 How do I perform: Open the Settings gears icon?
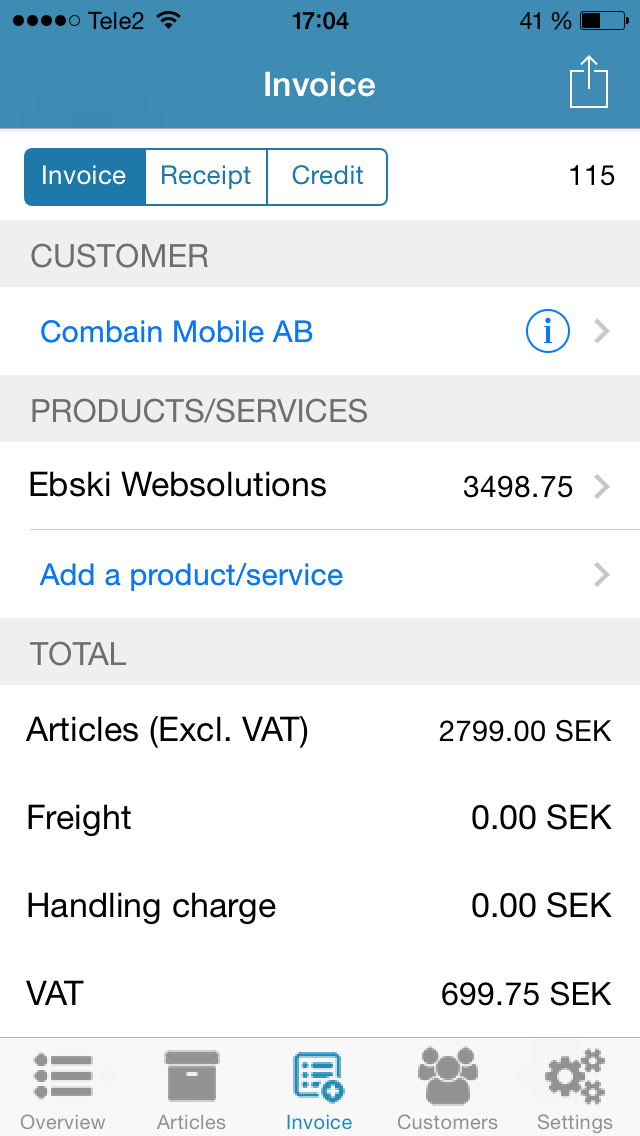click(x=575, y=1078)
